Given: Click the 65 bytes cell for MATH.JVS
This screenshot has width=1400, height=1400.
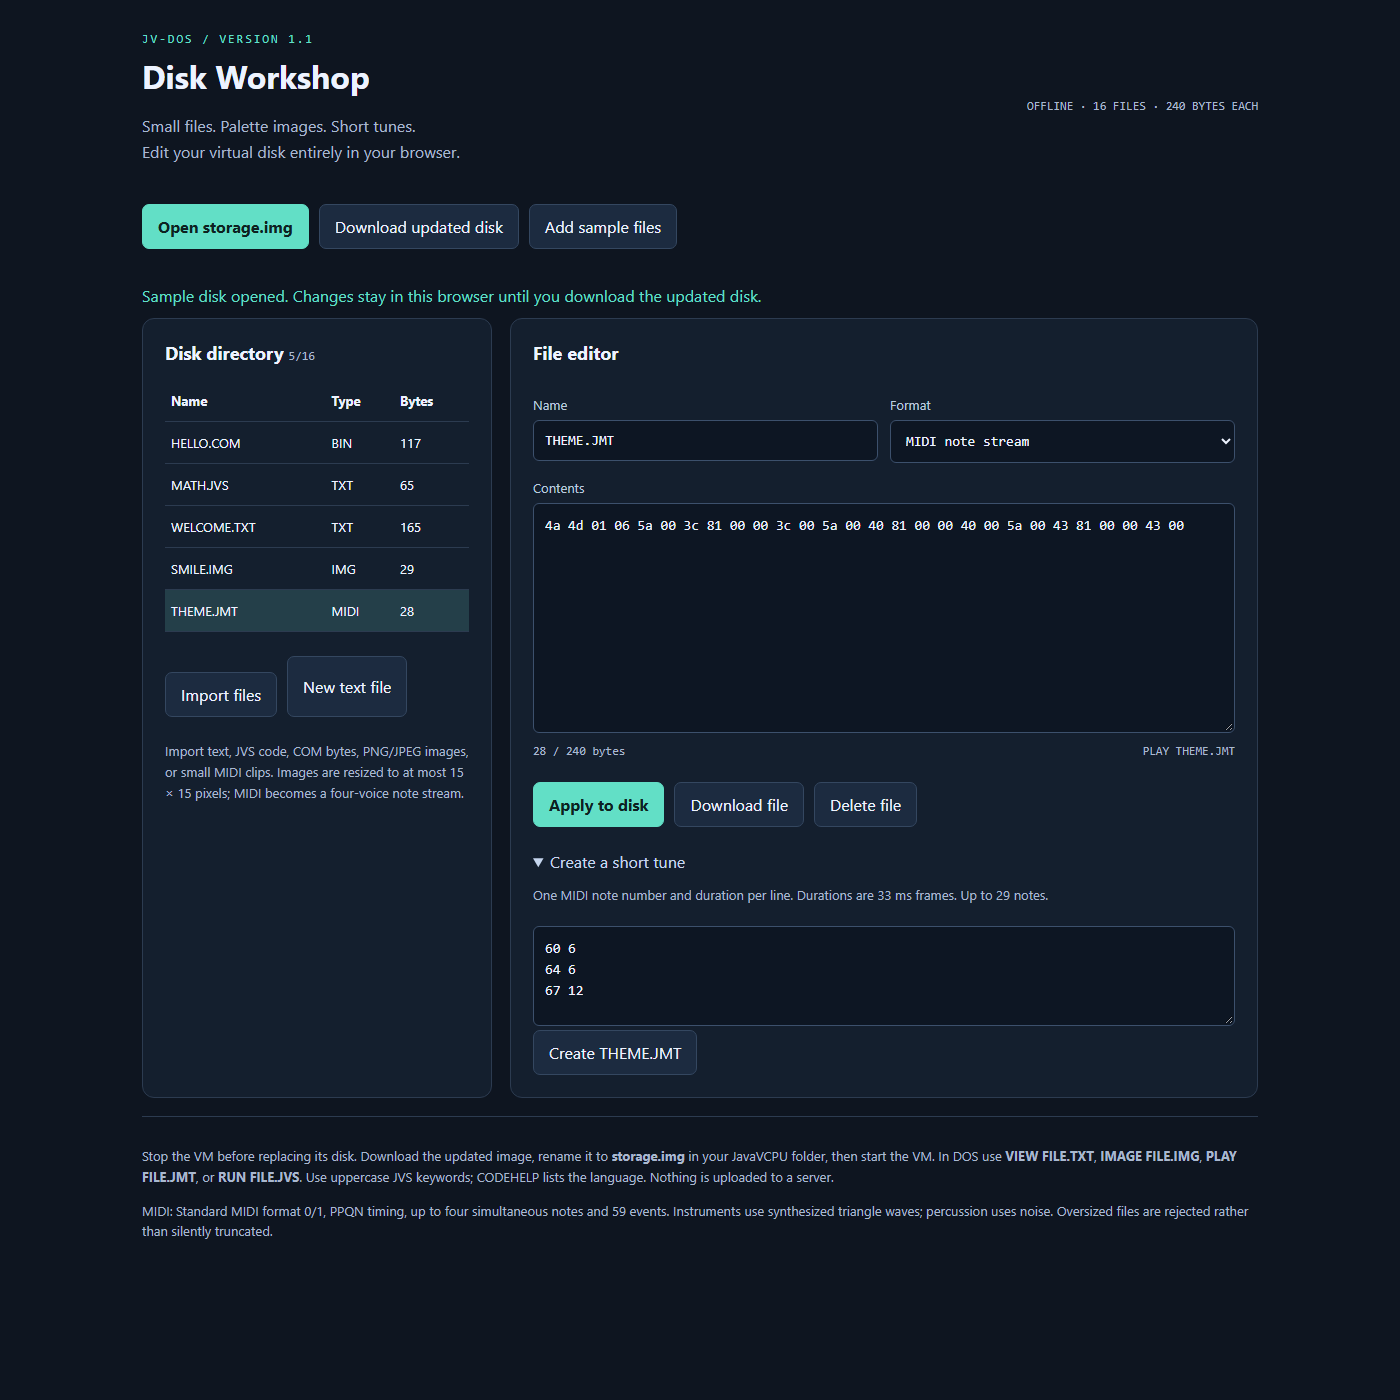Looking at the screenshot, I should pyautogui.click(x=407, y=485).
